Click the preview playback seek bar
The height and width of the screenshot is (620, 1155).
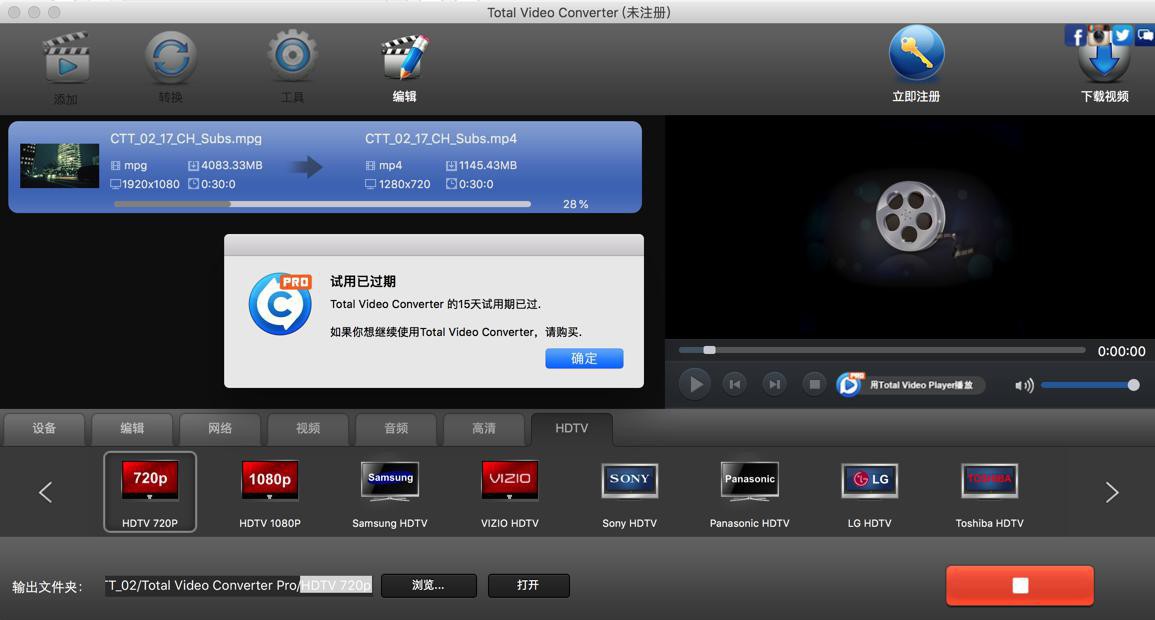882,350
